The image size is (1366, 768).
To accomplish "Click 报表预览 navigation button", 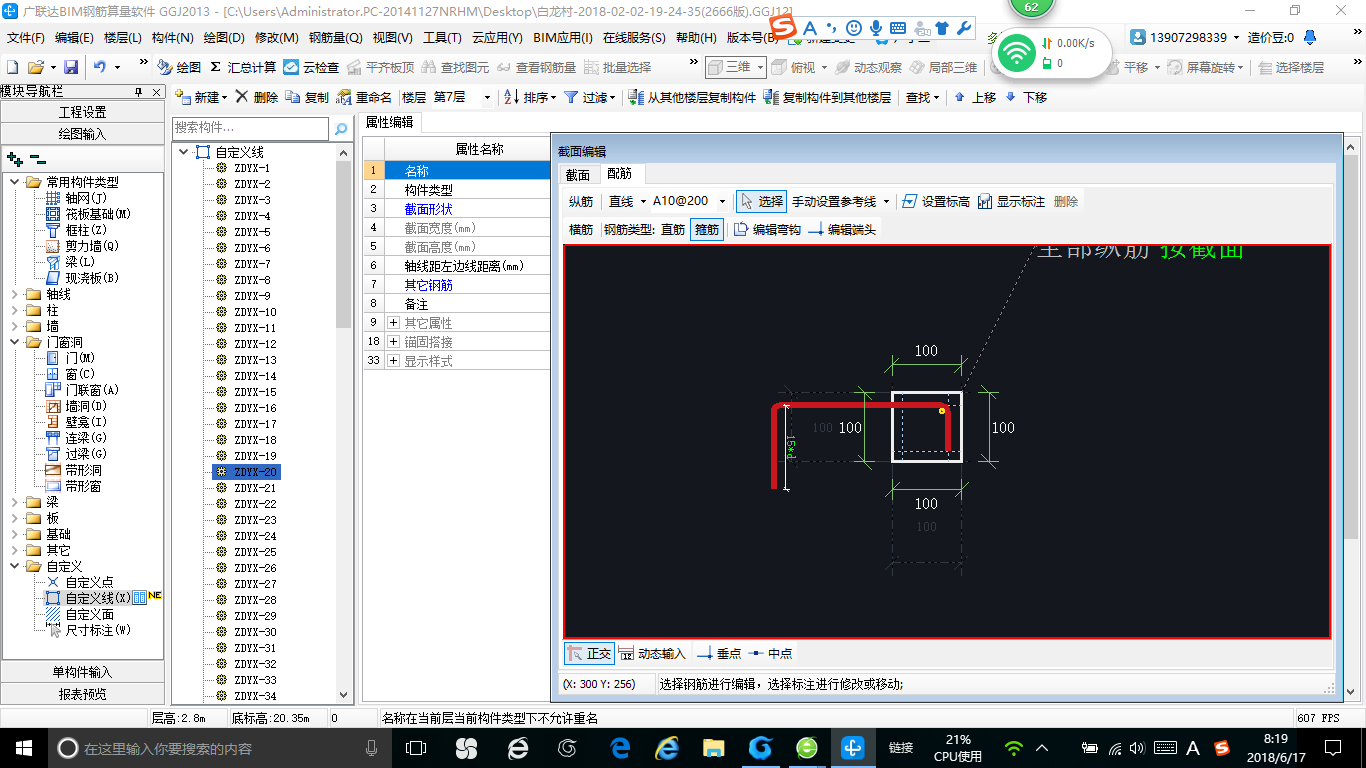I will tap(82, 693).
